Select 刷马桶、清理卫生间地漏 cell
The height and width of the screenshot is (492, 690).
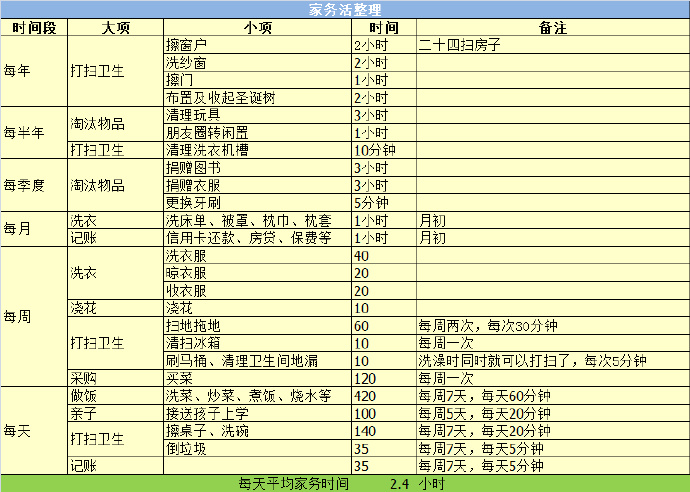pos(257,360)
